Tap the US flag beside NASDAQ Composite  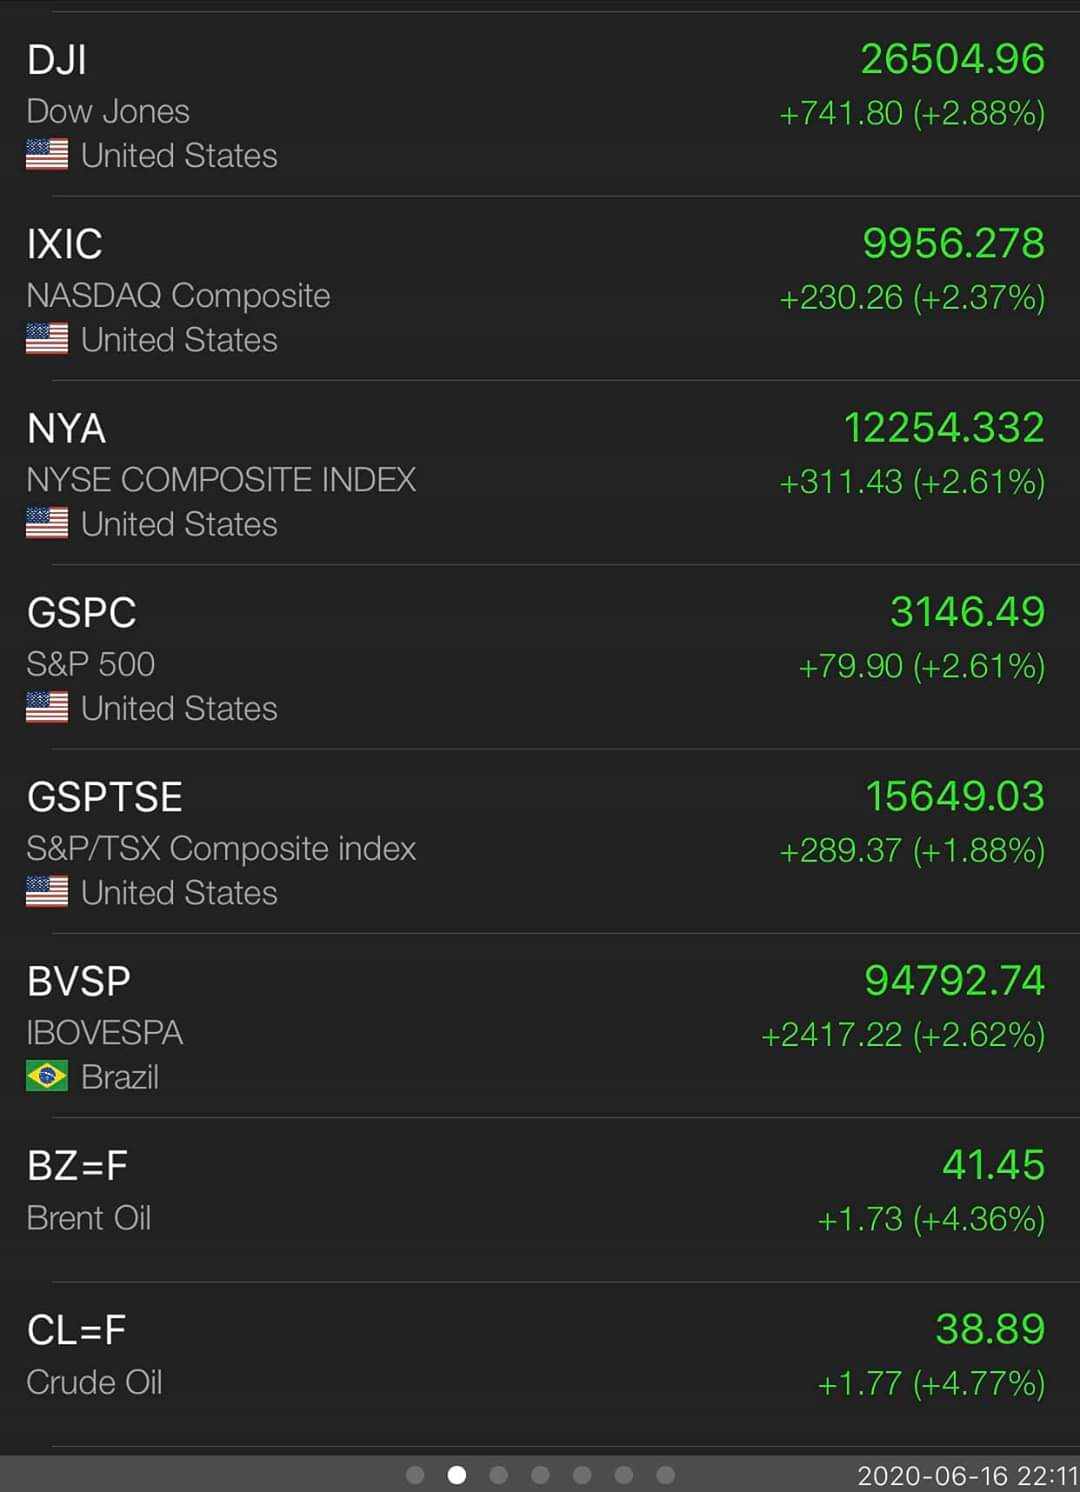click(x=47, y=339)
